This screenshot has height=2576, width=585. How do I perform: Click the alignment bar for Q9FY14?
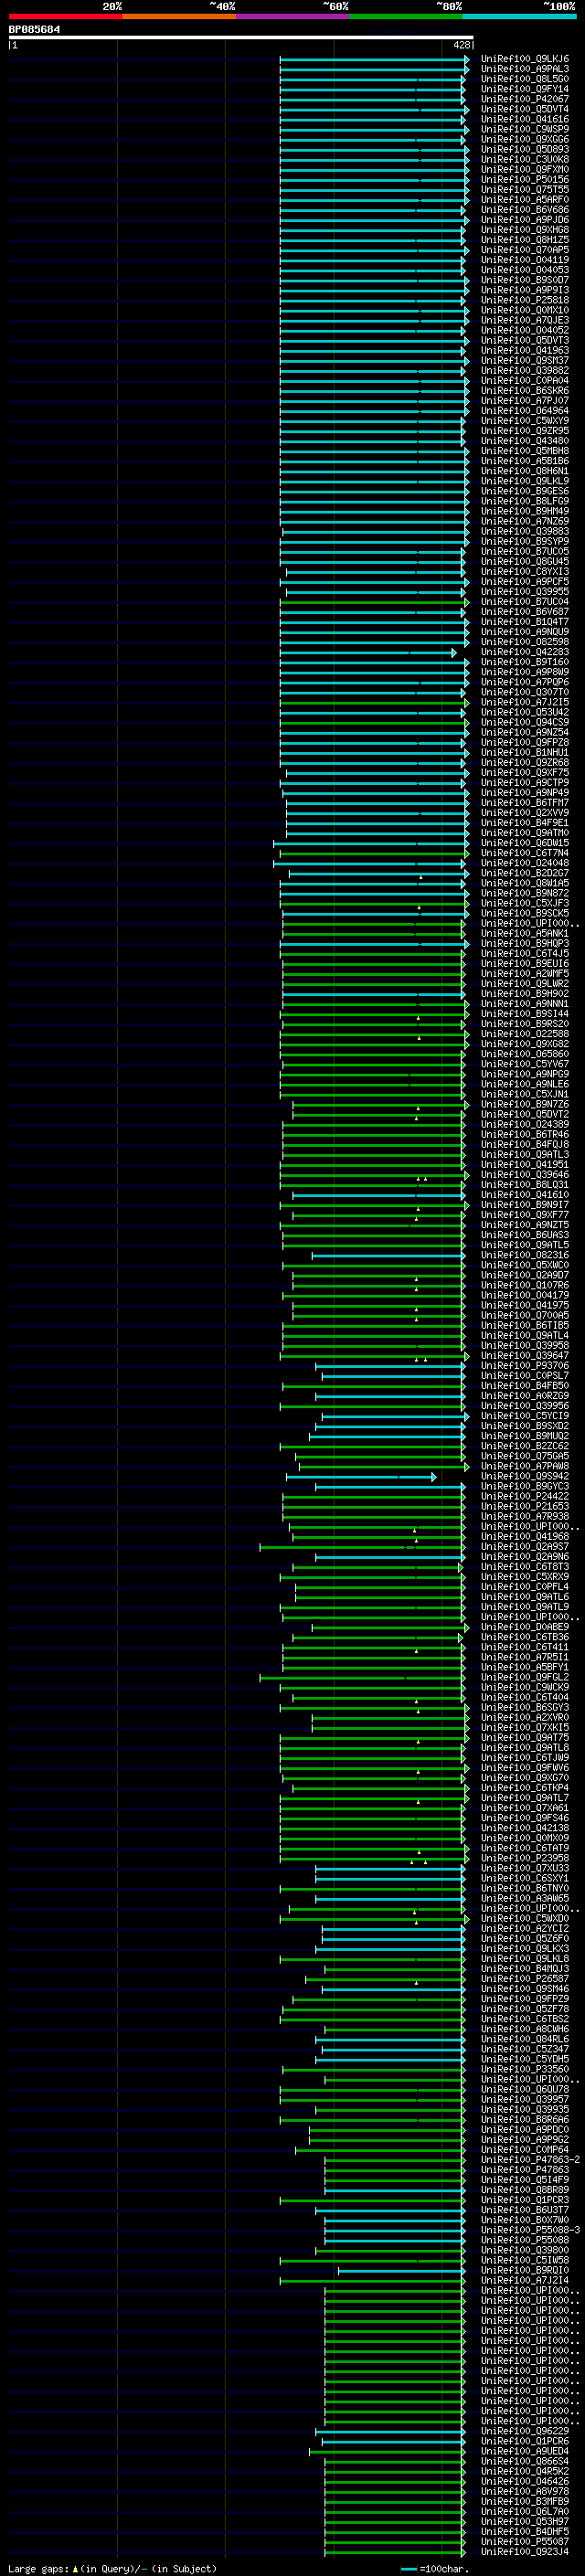(372, 89)
